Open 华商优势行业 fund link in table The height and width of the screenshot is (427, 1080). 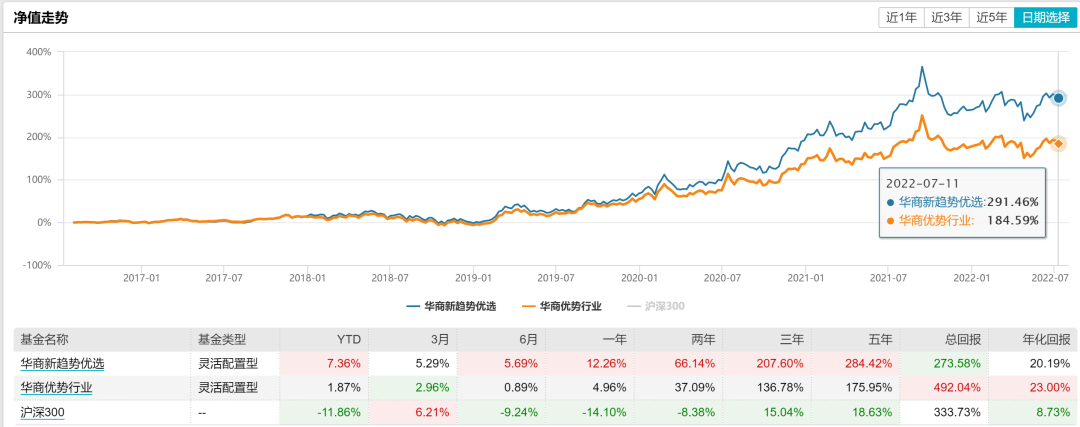(56, 387)
